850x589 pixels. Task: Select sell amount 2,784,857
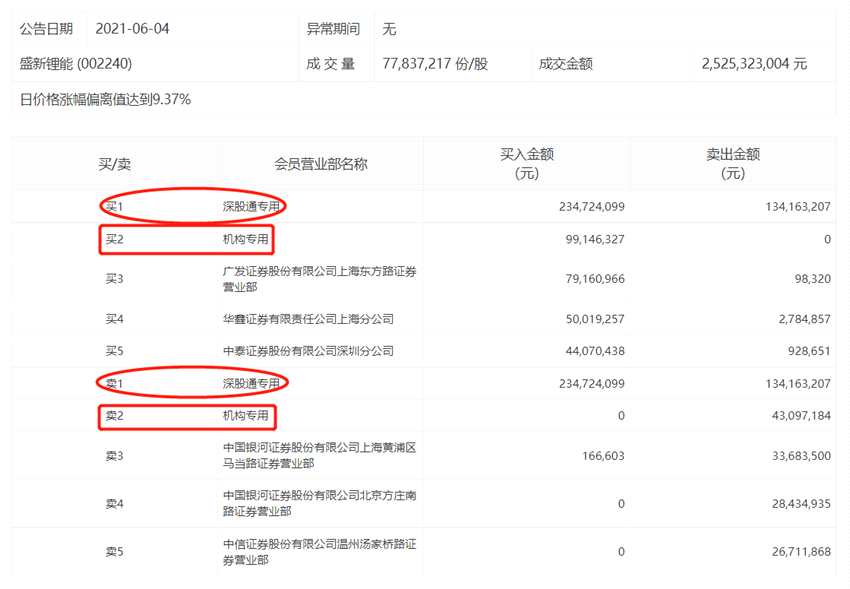click(x=804, y=319)
